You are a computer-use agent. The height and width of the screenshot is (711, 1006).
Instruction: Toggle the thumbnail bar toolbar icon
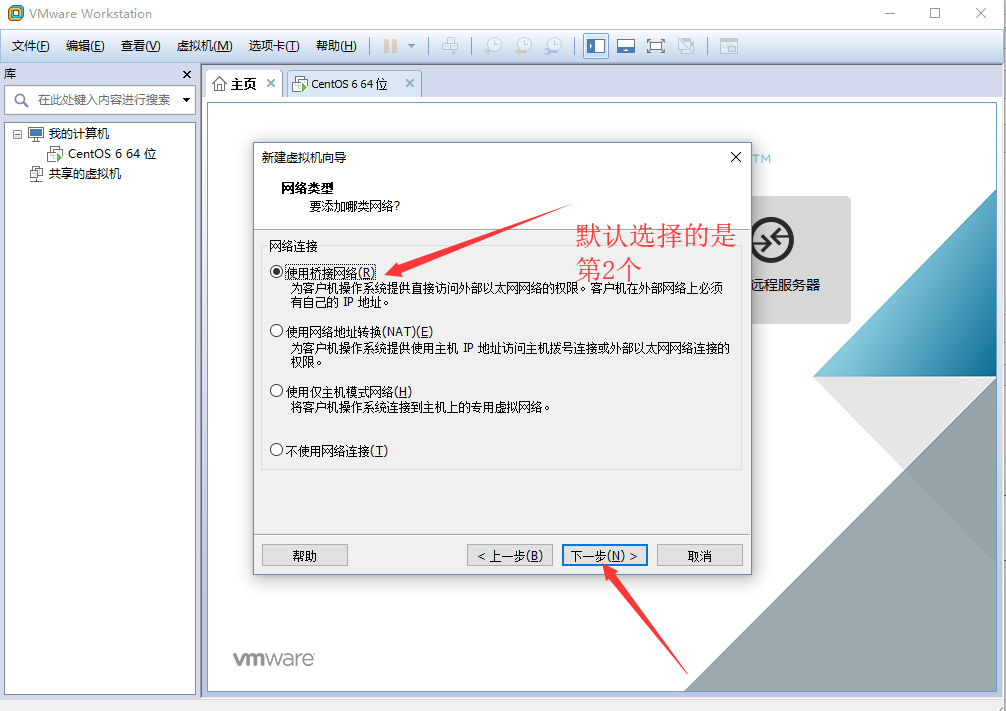click(626, 46)
